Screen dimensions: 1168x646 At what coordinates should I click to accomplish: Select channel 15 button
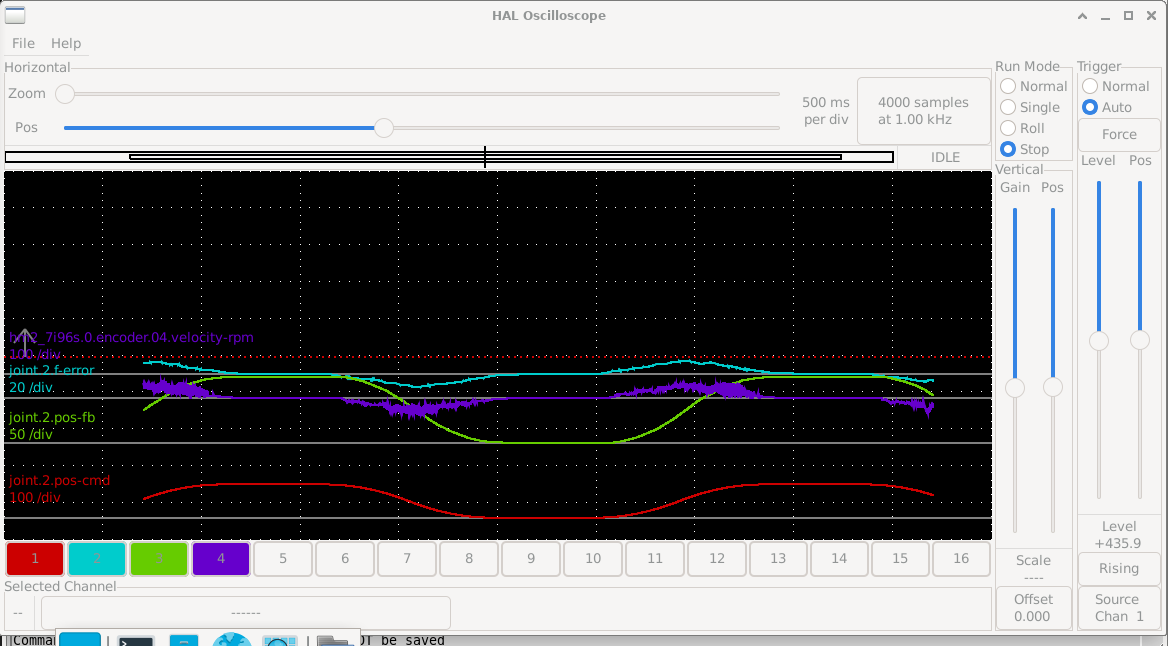(900, 558)
